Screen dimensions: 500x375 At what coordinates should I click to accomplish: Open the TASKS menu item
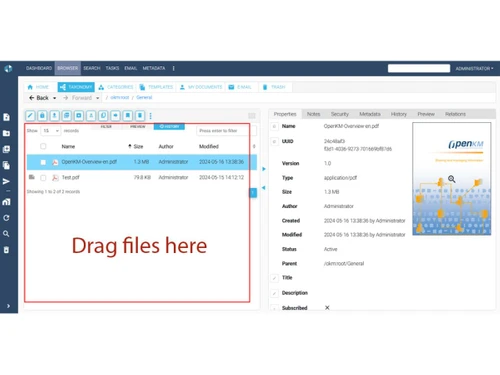tap(112, 68)
